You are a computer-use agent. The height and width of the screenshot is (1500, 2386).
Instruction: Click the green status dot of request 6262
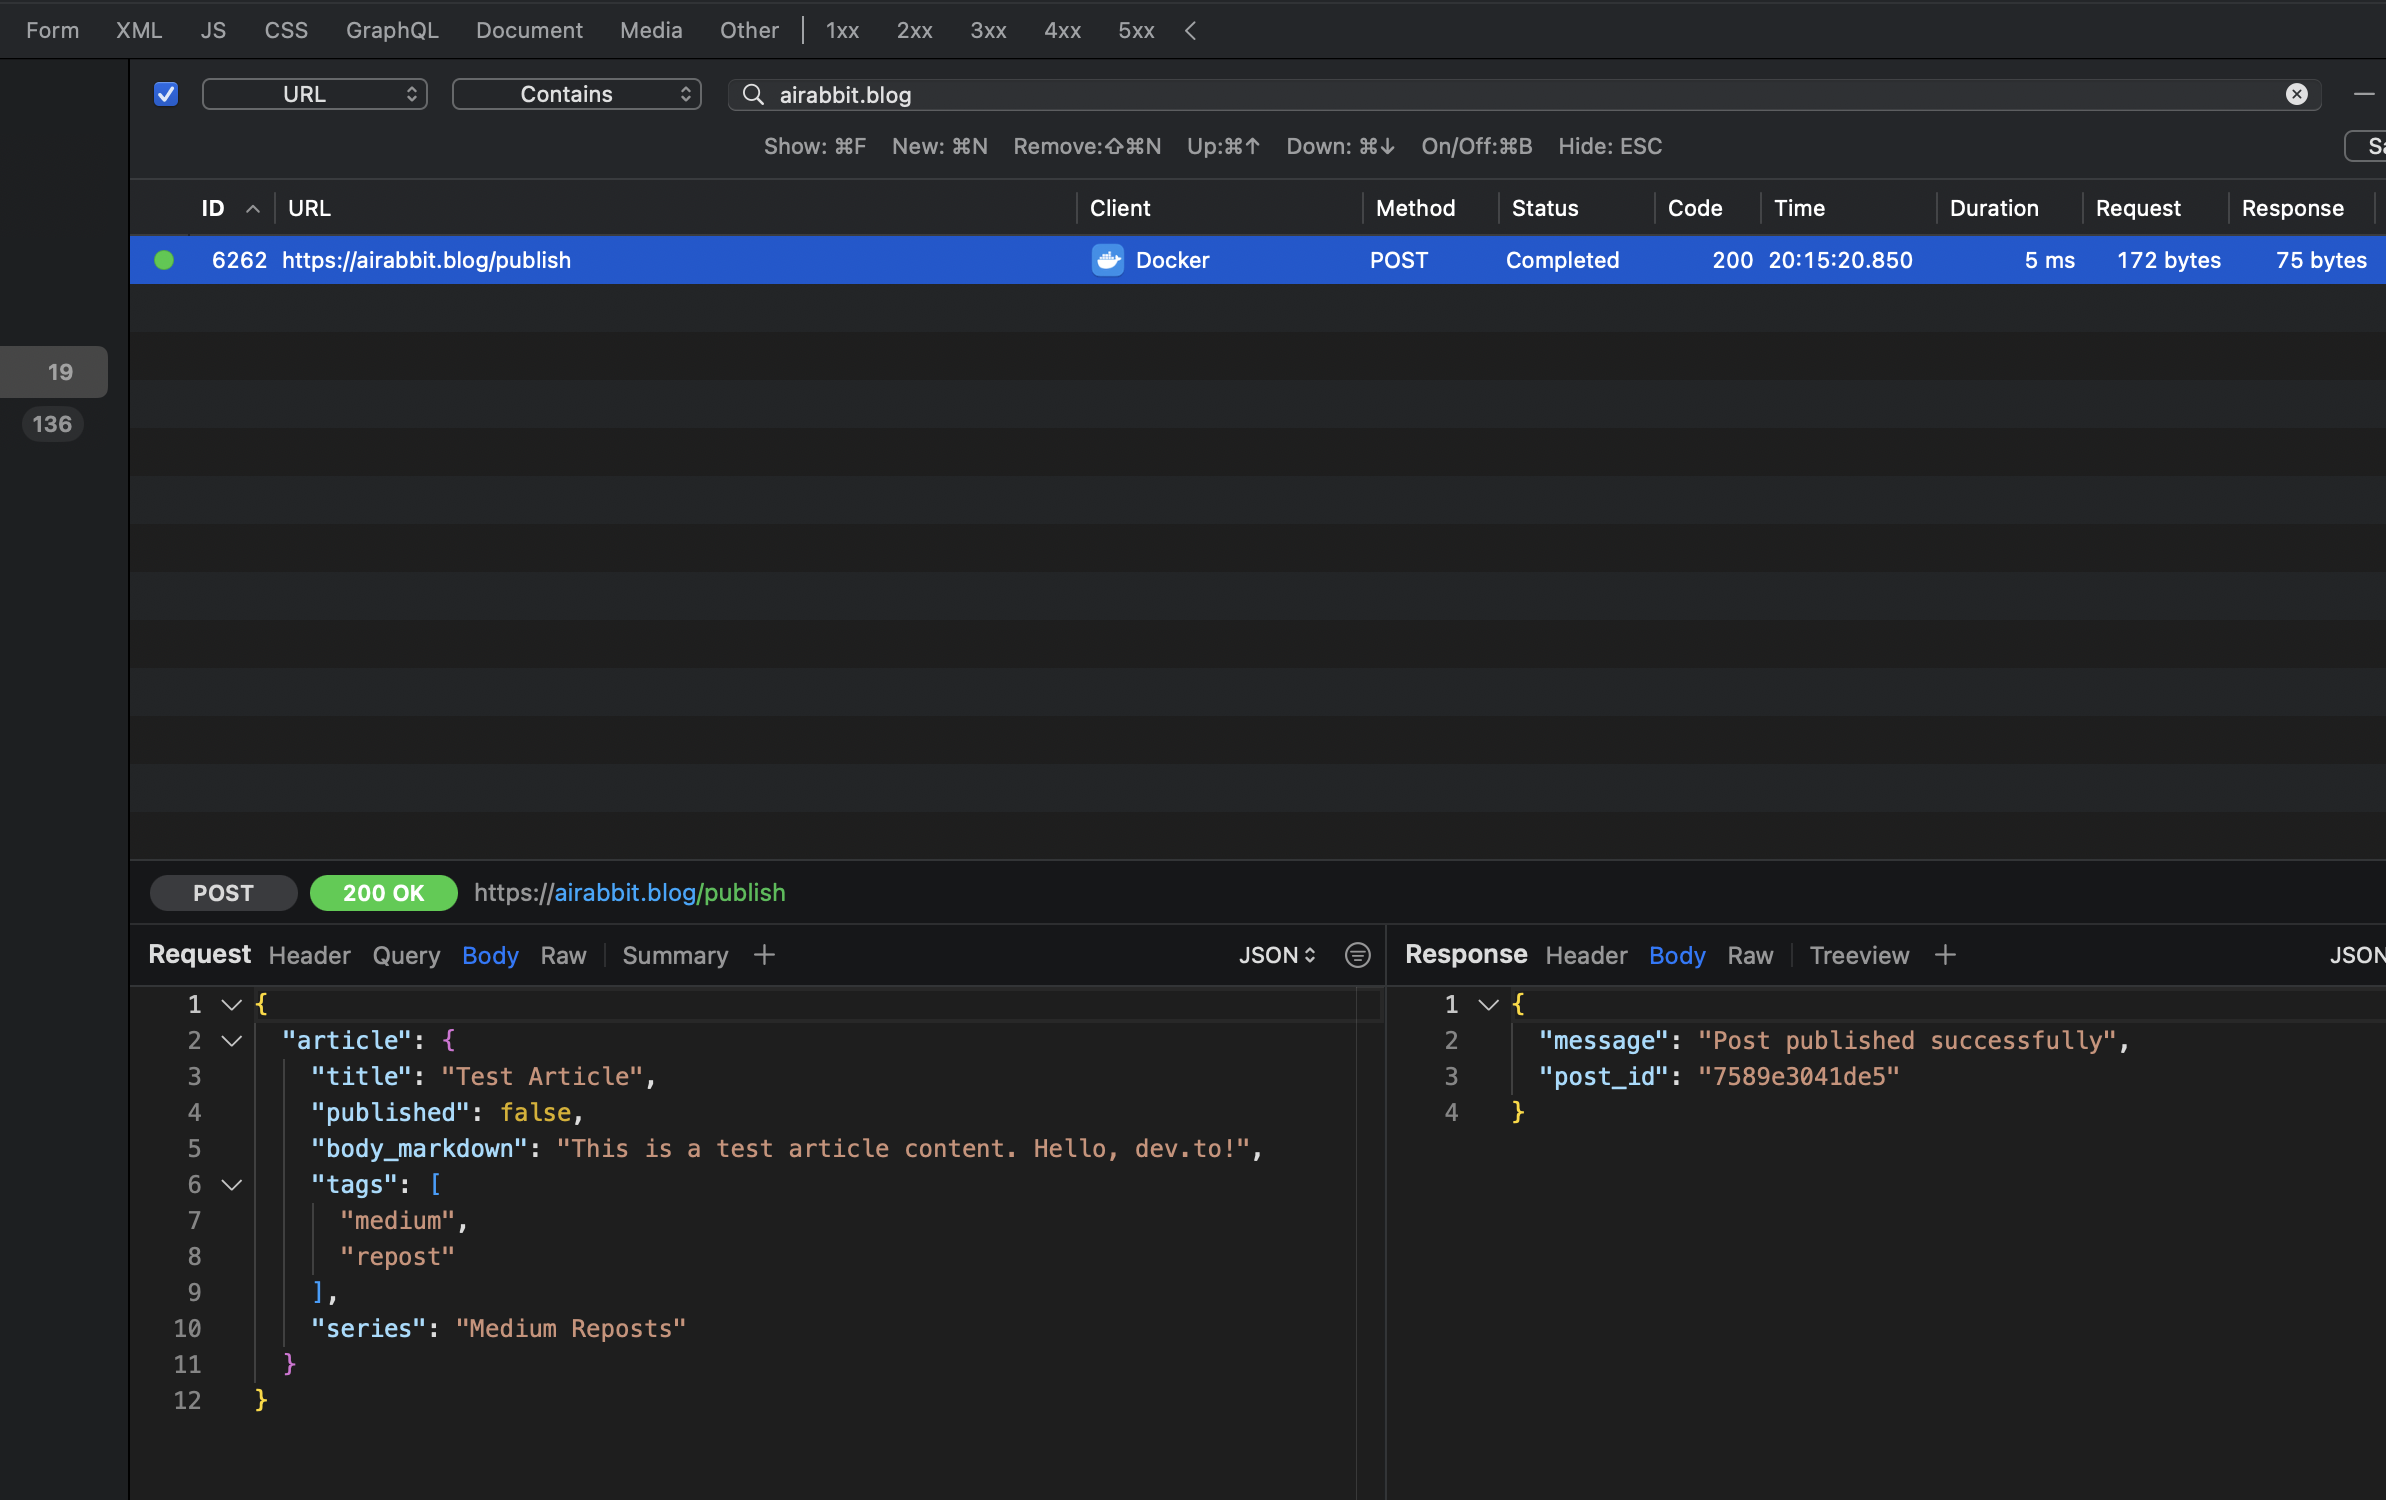tap(164, 260)
